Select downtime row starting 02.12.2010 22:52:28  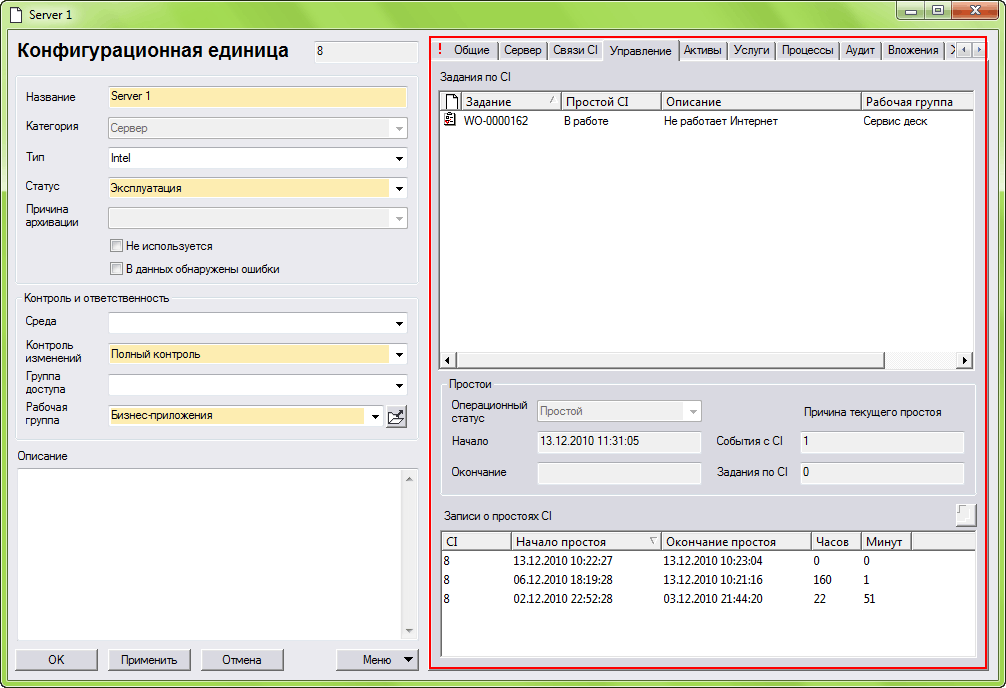tap(708, 599)
